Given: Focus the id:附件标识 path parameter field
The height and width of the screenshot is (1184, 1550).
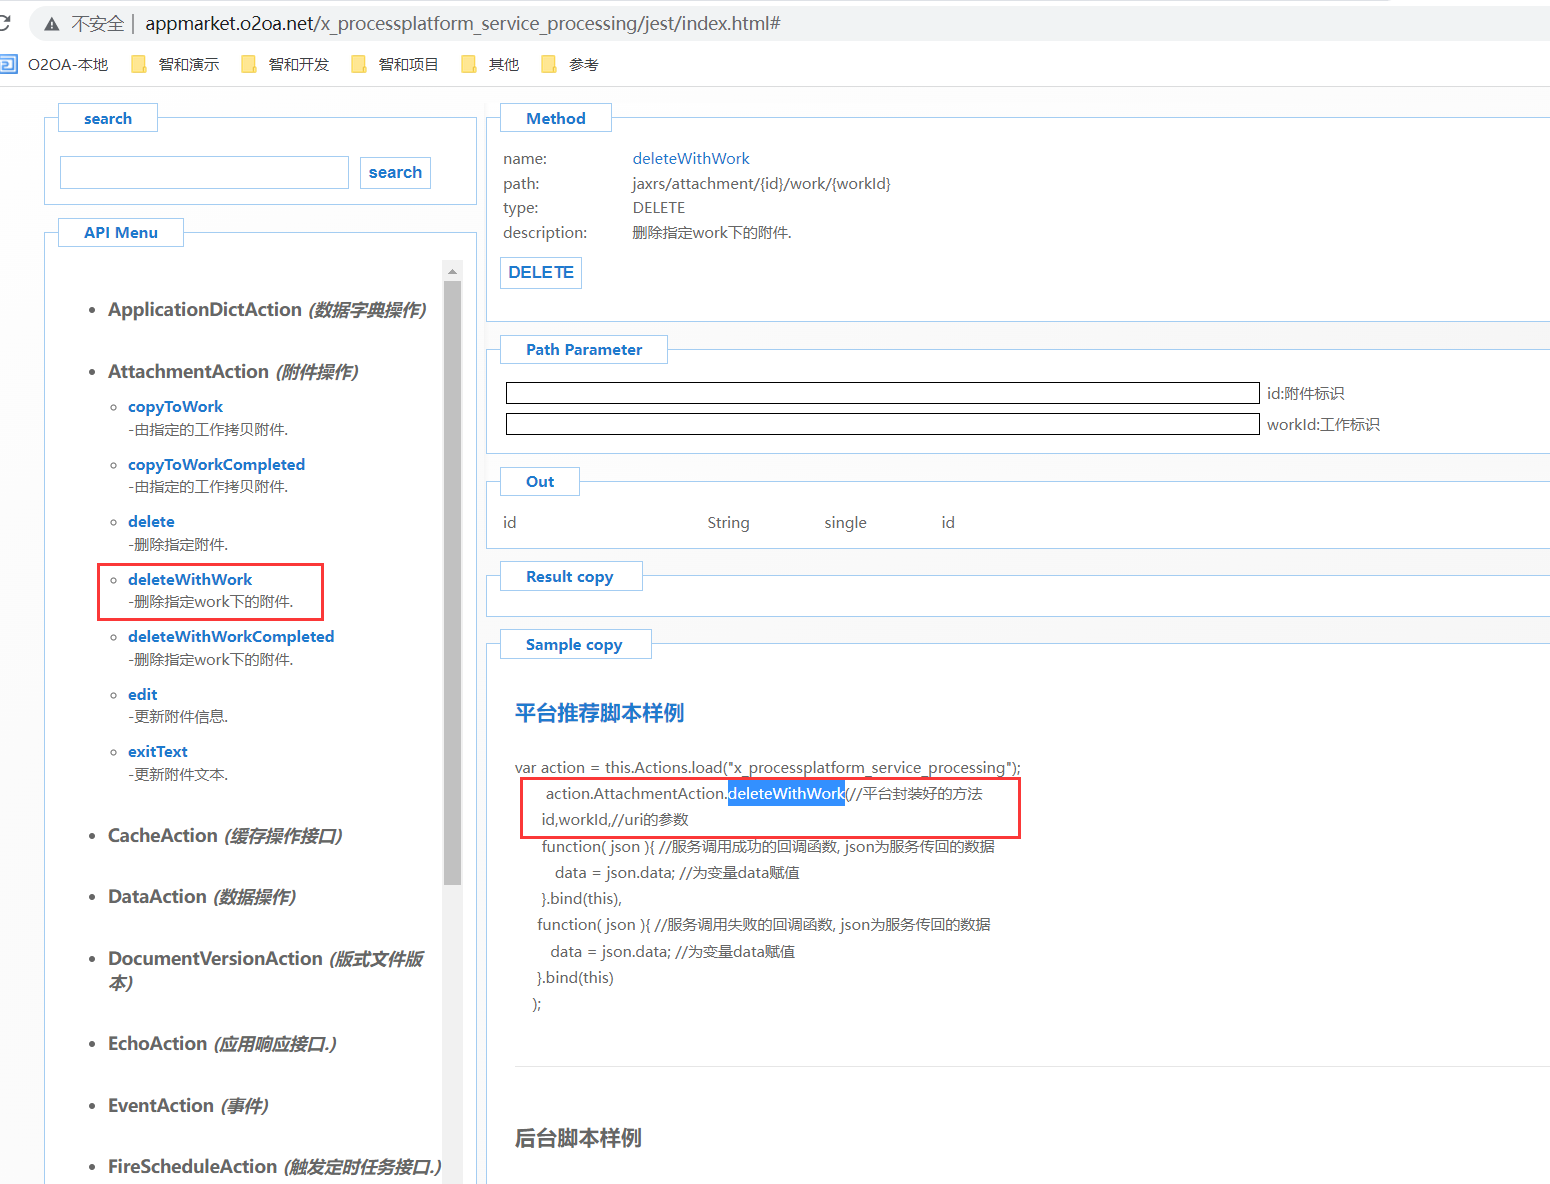Looking at the screenshot, I should click(x=882, y=393).
